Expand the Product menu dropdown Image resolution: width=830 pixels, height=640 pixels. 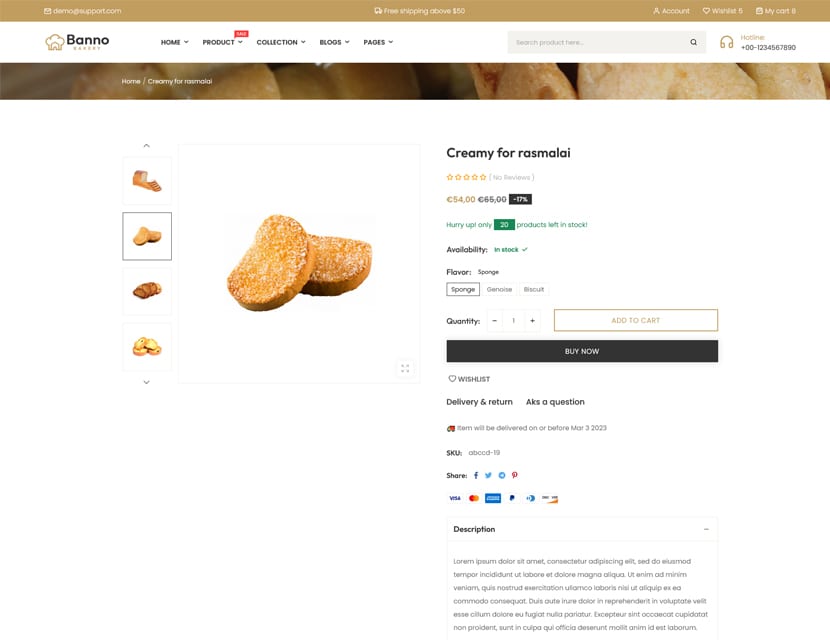222,42
